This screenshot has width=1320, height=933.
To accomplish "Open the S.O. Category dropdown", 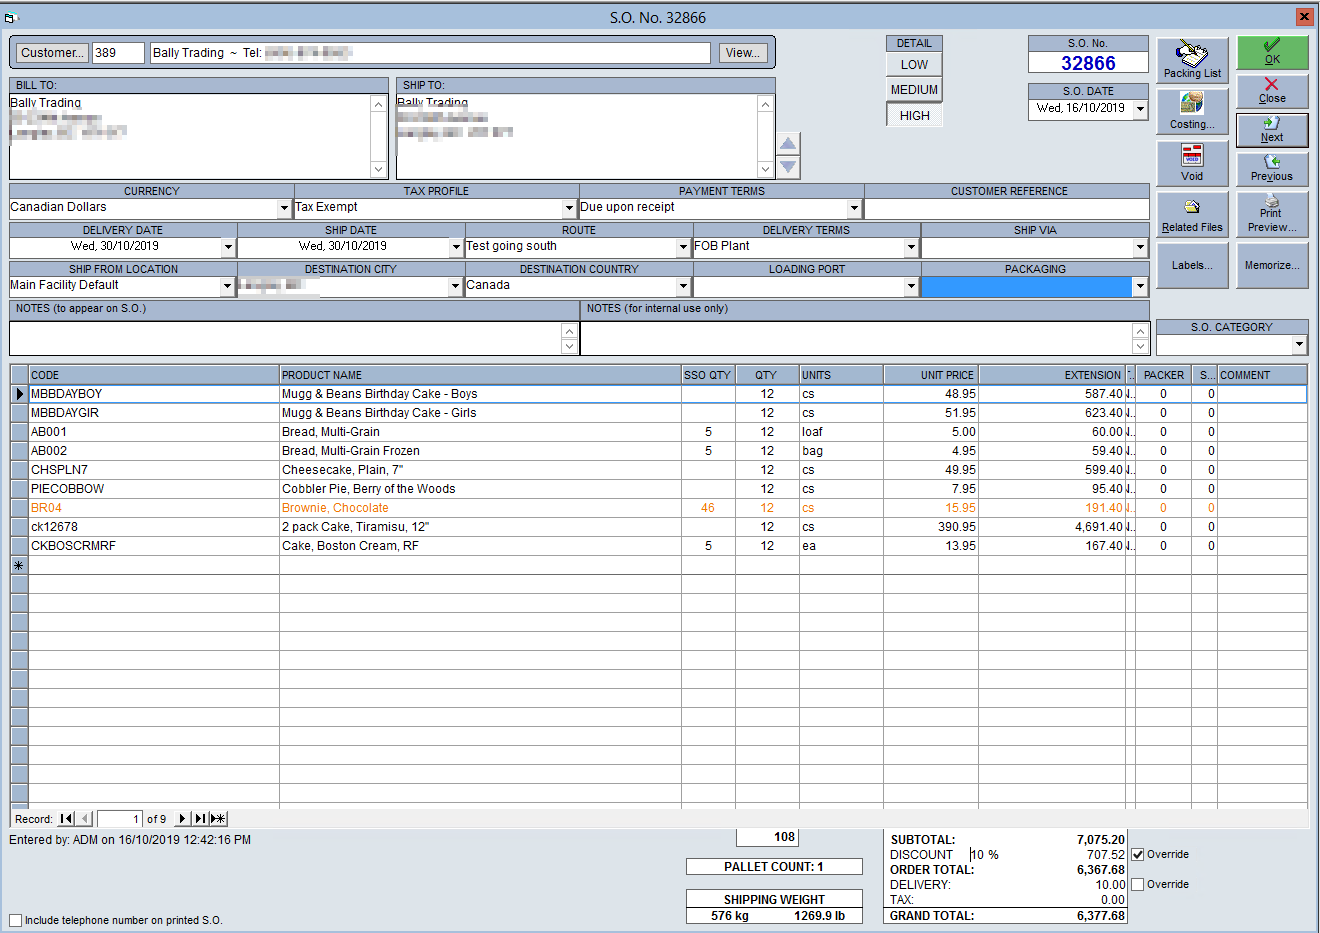I will point(1300,345).
